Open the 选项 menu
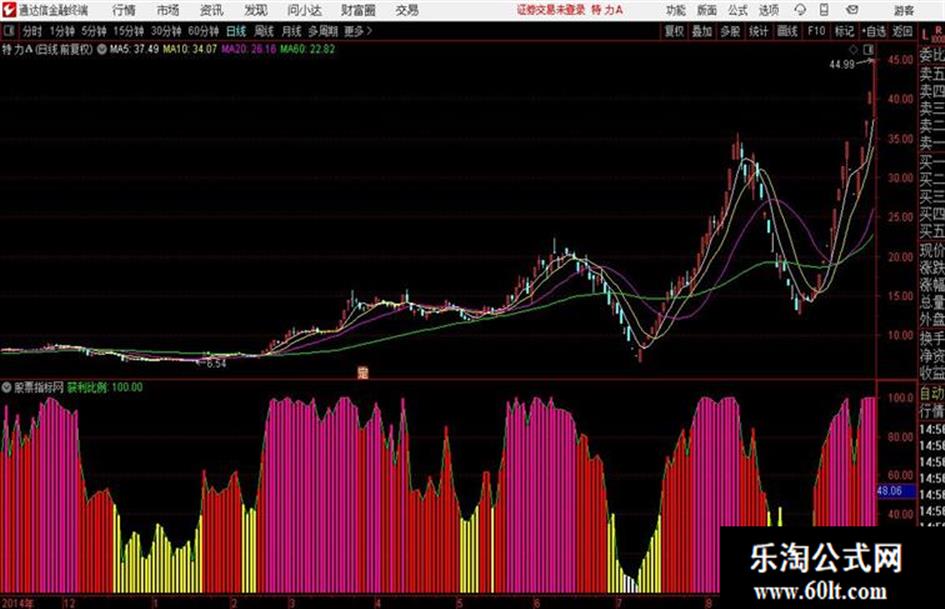945x609 pixels. (768, 10)
